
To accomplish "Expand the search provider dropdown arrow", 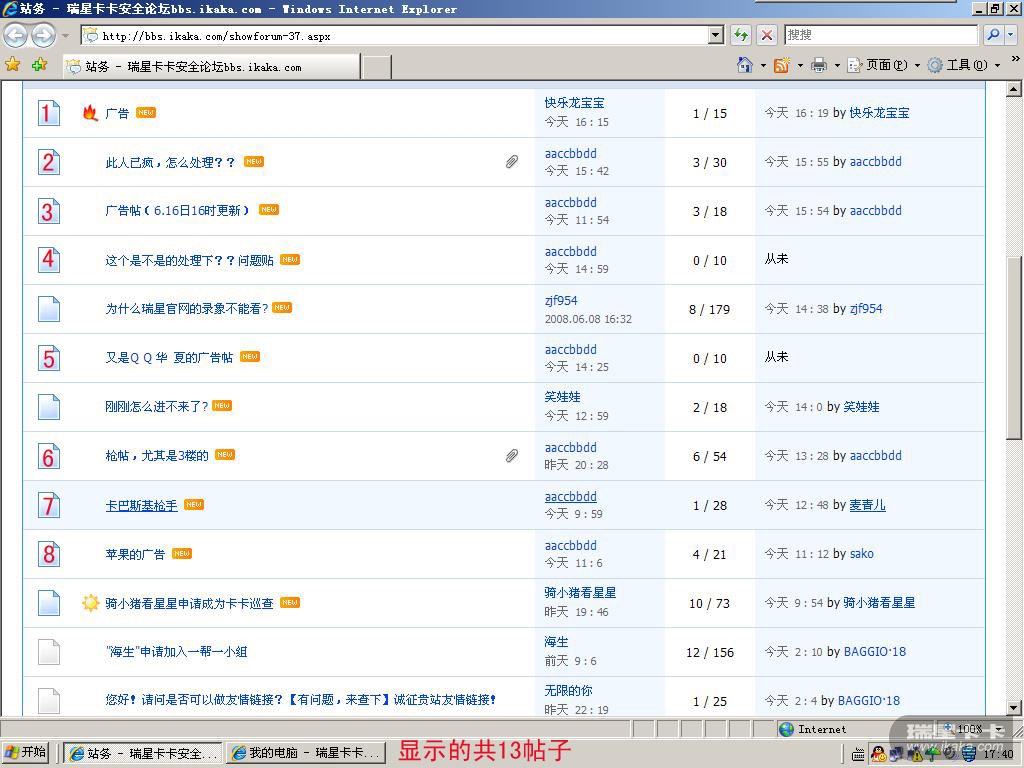I will click(1011, 35).
